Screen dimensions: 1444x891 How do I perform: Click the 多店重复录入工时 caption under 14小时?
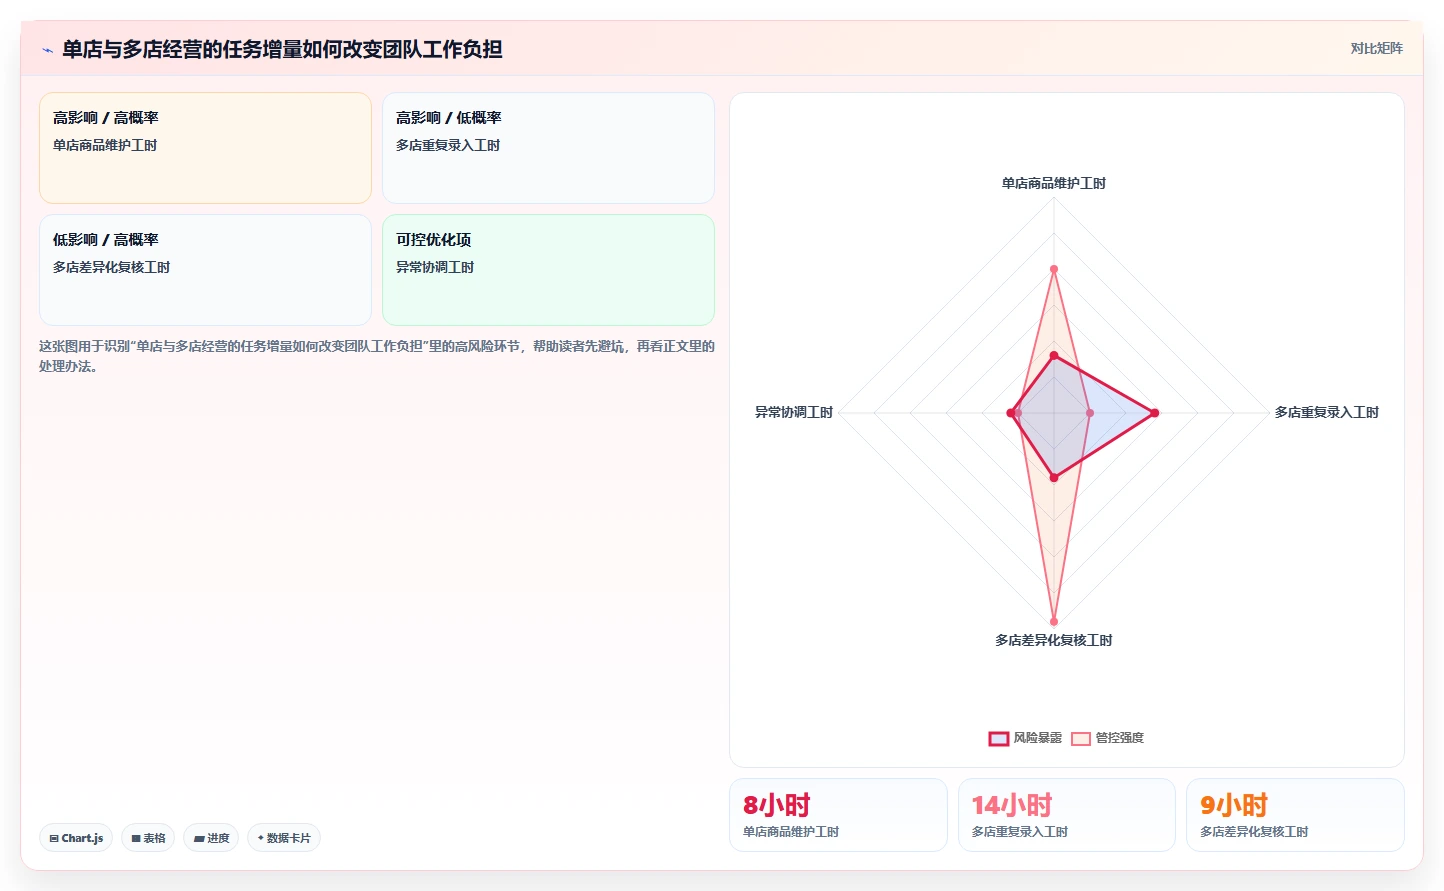pyautogui.click(x=1020, y=832)
